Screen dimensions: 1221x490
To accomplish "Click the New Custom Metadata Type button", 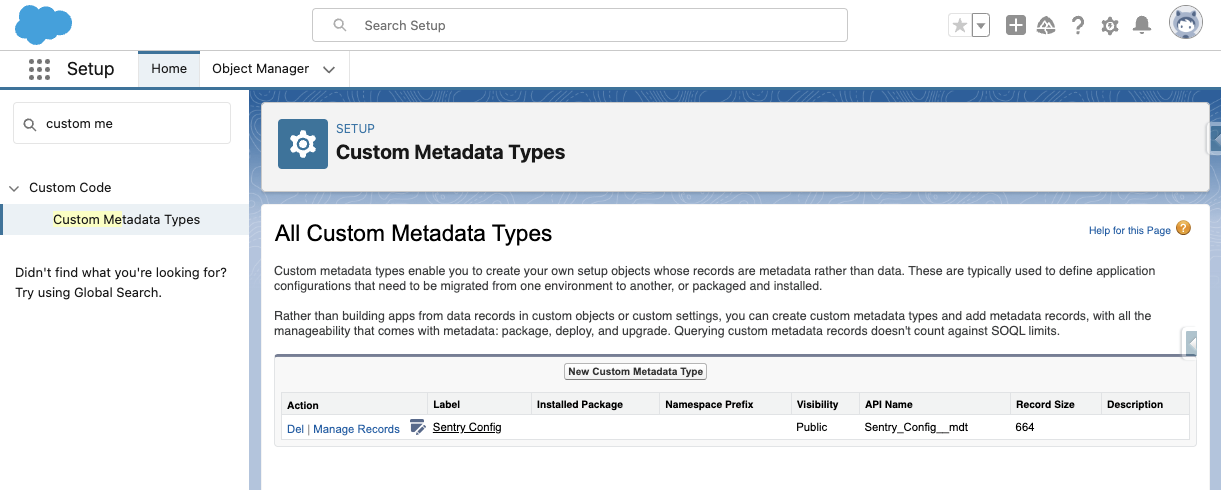I will pyautogui.click(x=636, y=371).
